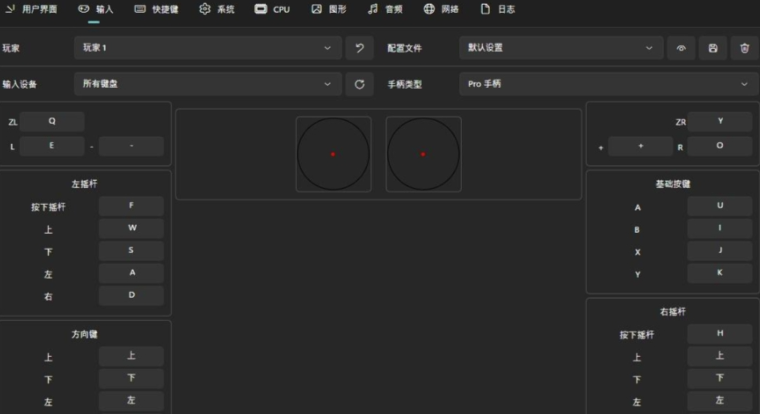The image size is (760, 414).
Task: Switch to the 快捷键 tab
Action: [x=159, y=9]
